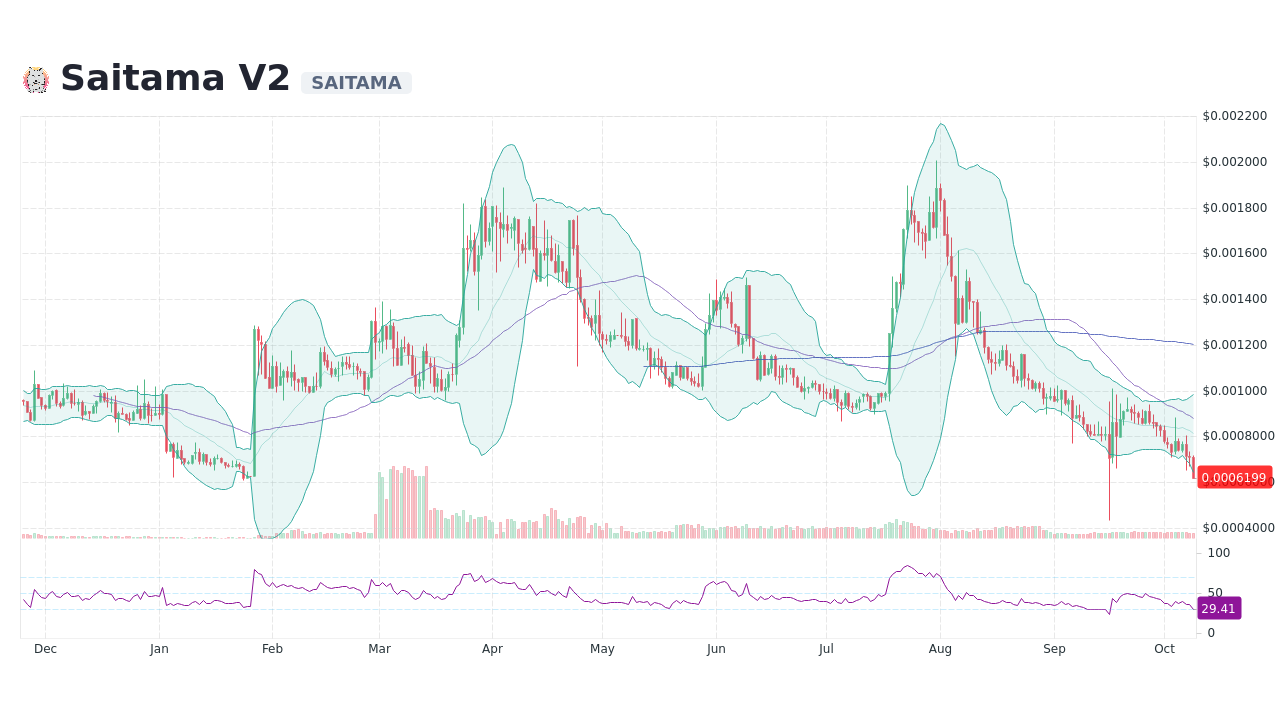Image resolution: width=1280 pixels, height=720 pixels.
Task: Click the purple 29.41 RSI value label
Action: tap(1219, 608)
